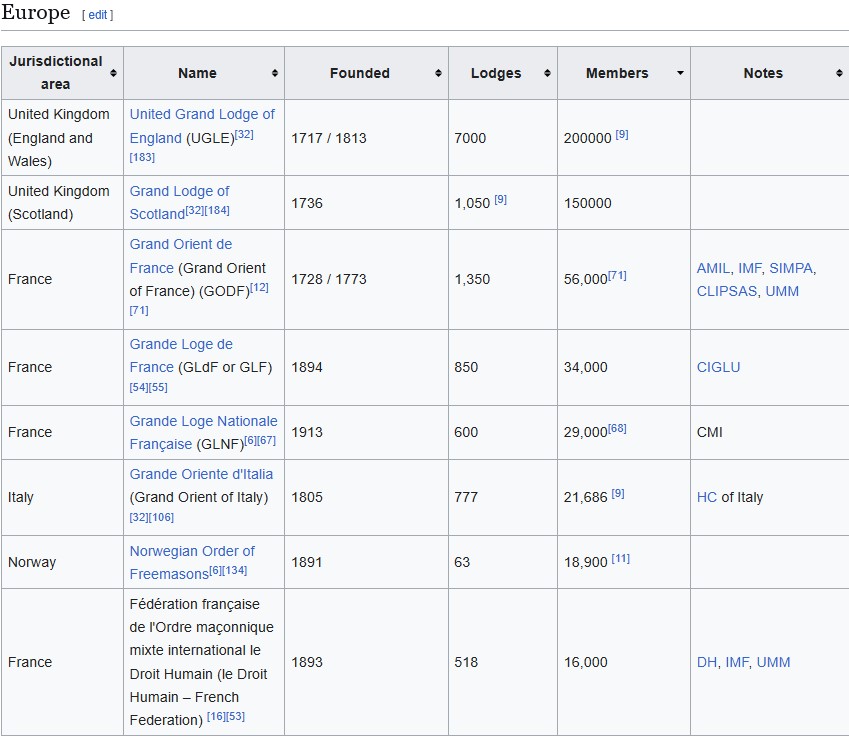Open Grand Orient de France article
The image size is (849, 736).
point(180,256)
